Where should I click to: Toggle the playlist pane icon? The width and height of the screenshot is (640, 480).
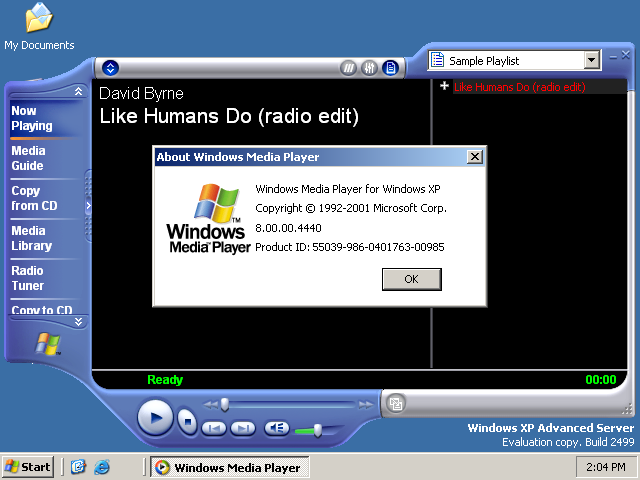[x=390, y=68]
